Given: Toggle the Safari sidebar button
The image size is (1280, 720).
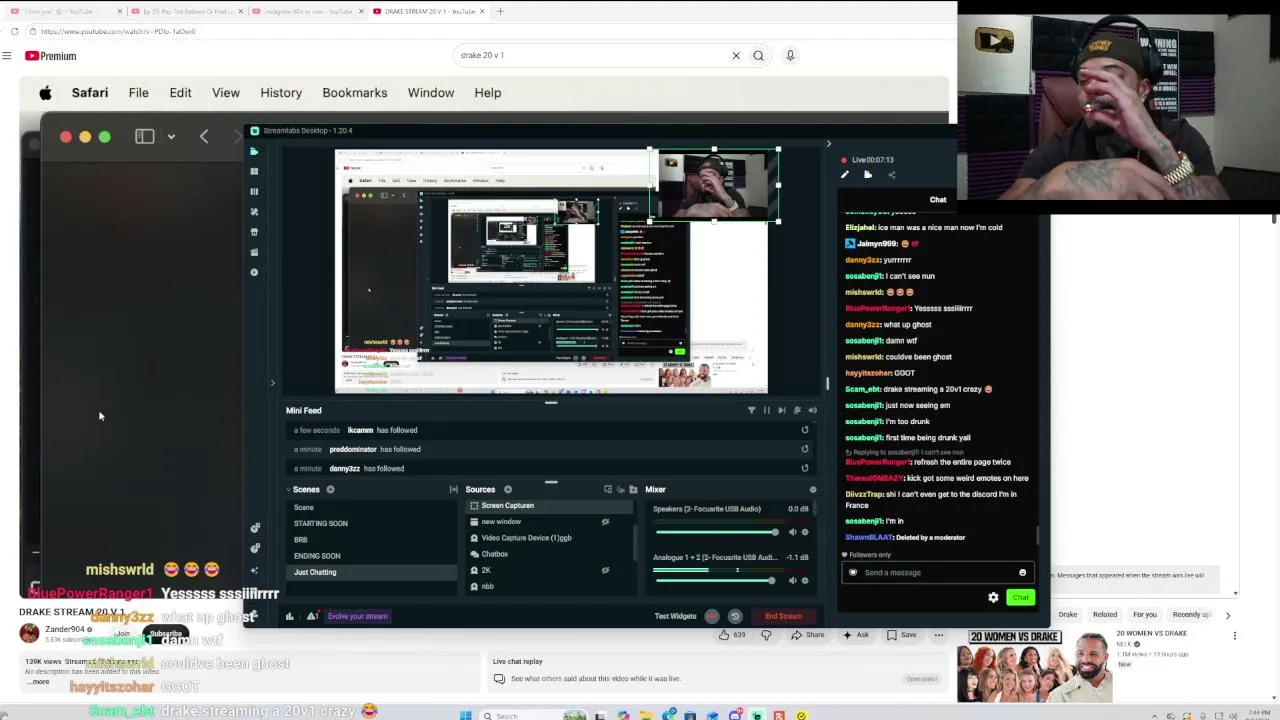Looking at the screenshot, I should pos(144,136).
